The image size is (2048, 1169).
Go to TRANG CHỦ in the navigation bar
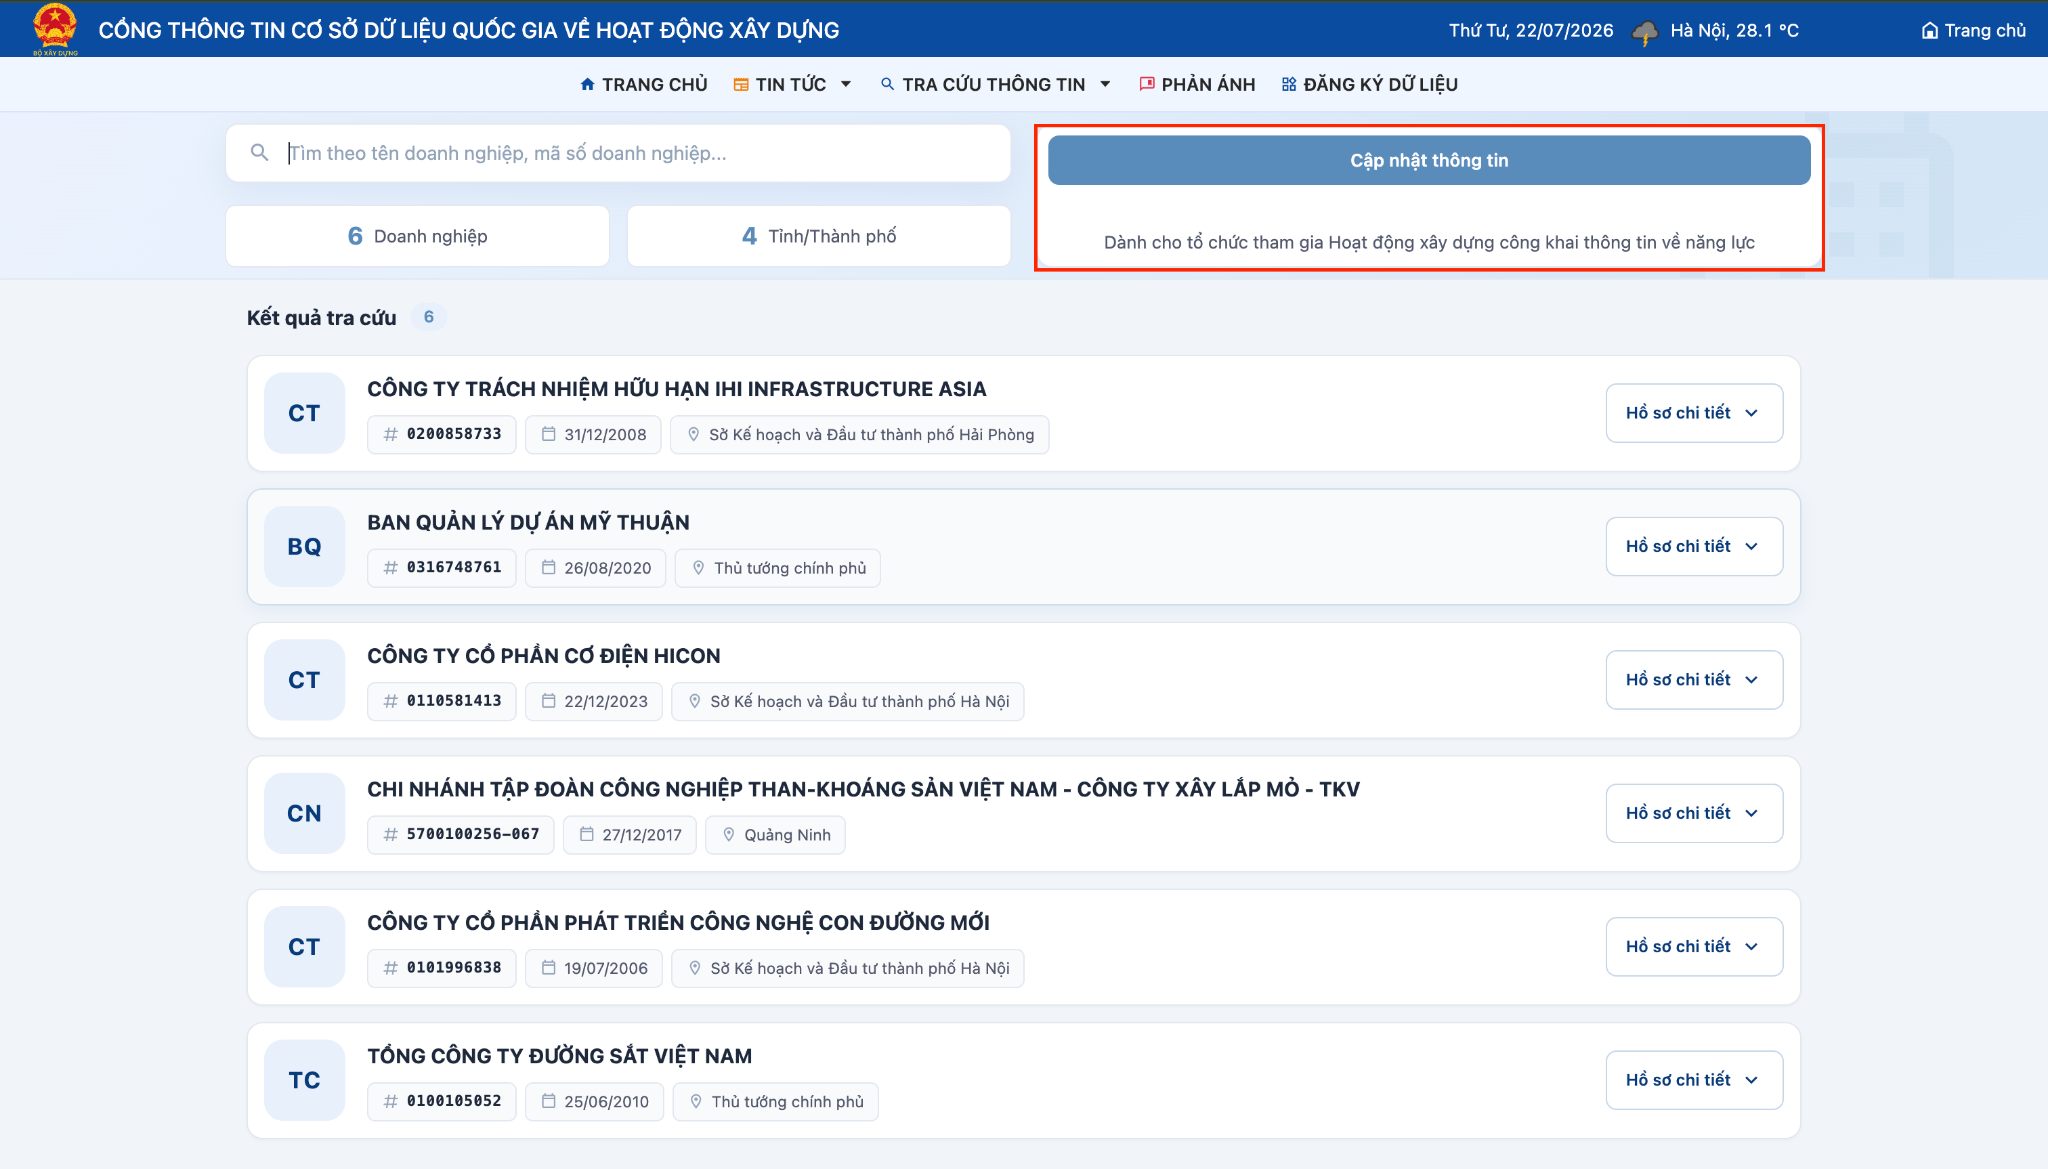[x=643, y=85]
